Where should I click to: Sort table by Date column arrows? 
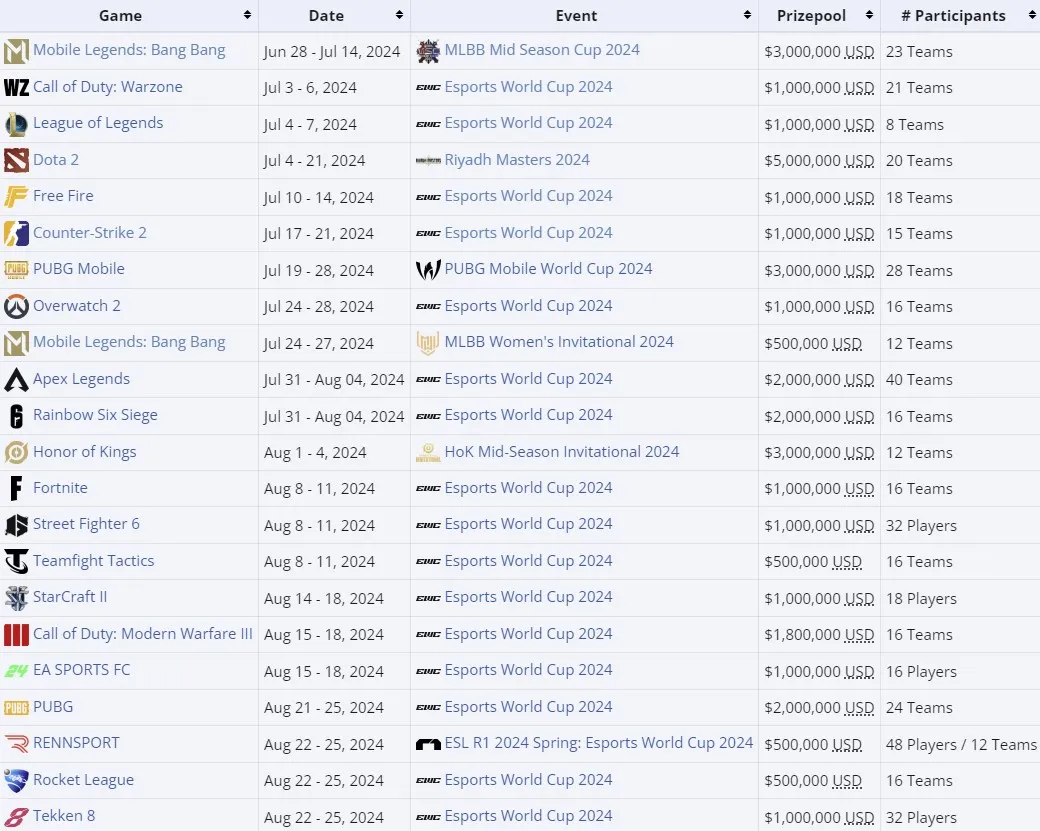coord(399,15)
